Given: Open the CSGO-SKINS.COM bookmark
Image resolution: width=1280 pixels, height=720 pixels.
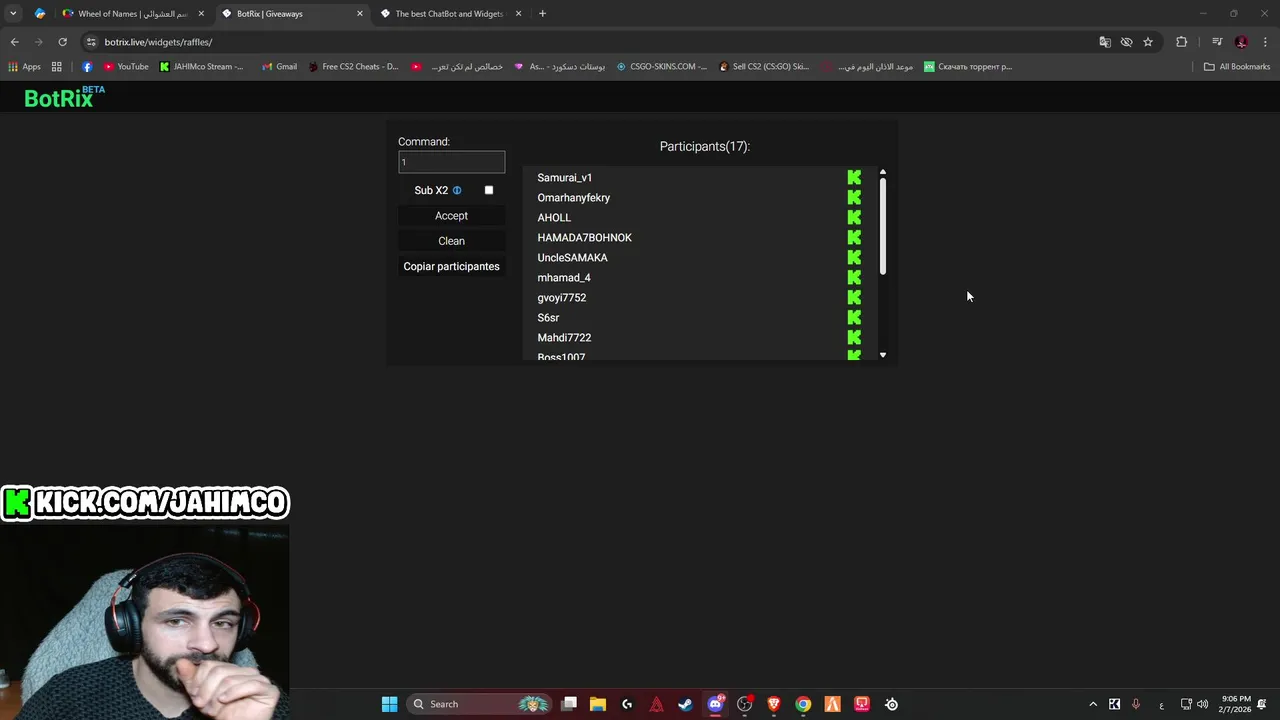Looking at the screenshot, I should tap(661, 67).
